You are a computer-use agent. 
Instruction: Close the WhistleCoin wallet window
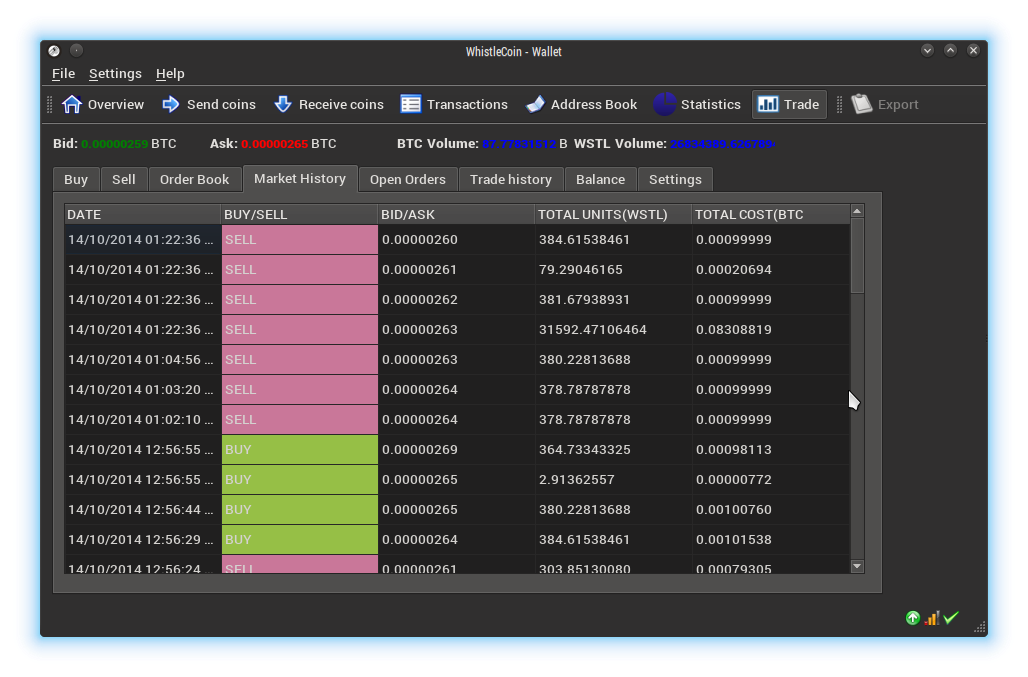pyautogui.click(x=974, y=50)
